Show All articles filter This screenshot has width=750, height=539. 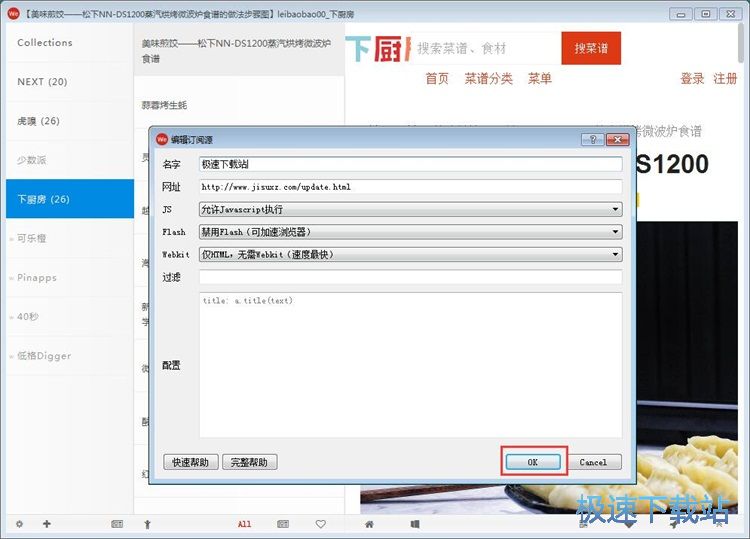point(244,524)
